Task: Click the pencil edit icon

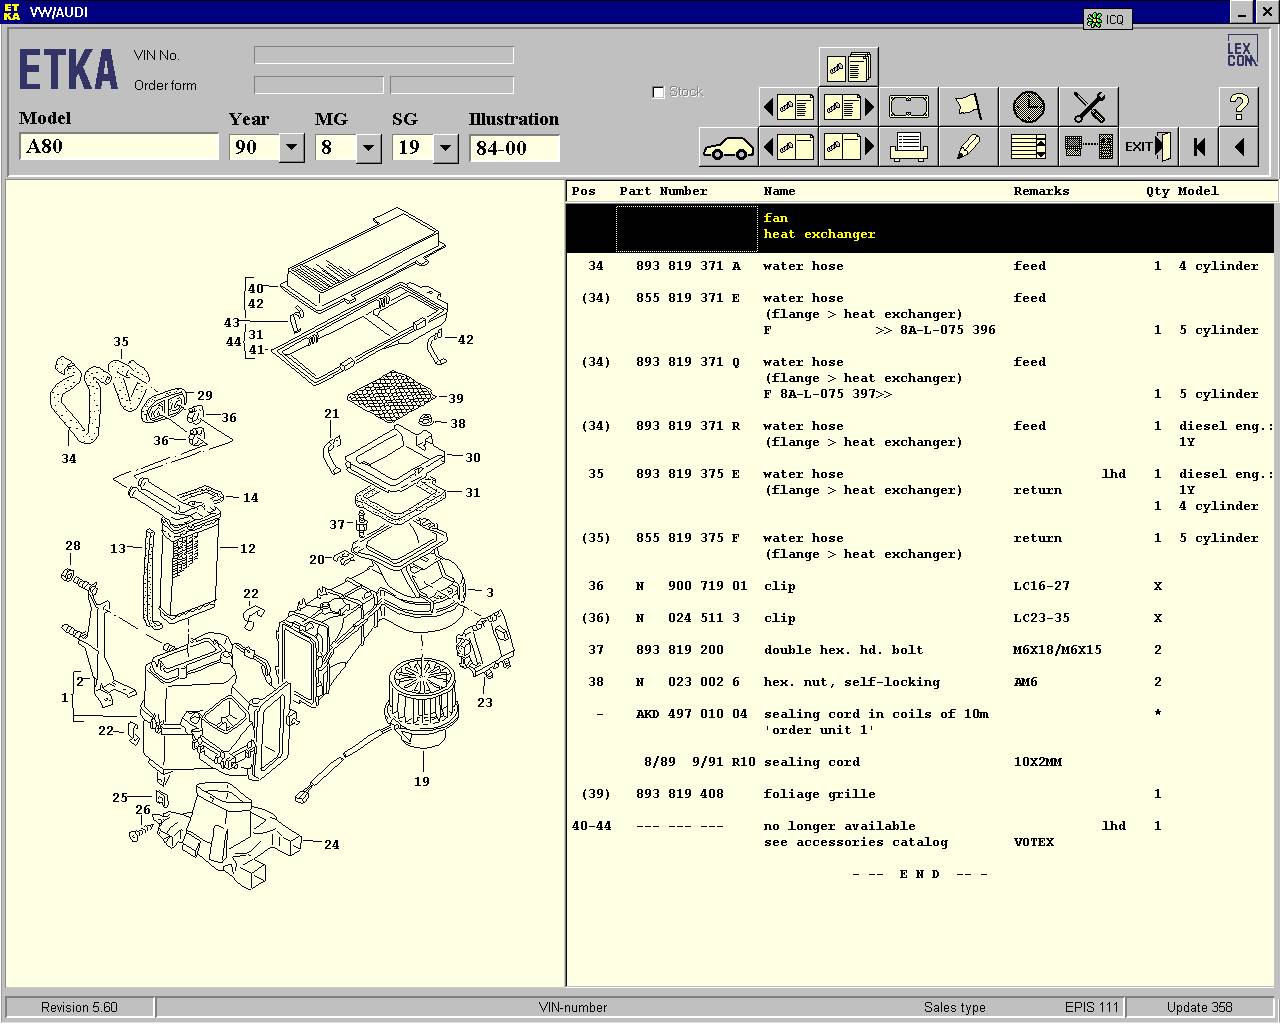Action: point(968,147)
